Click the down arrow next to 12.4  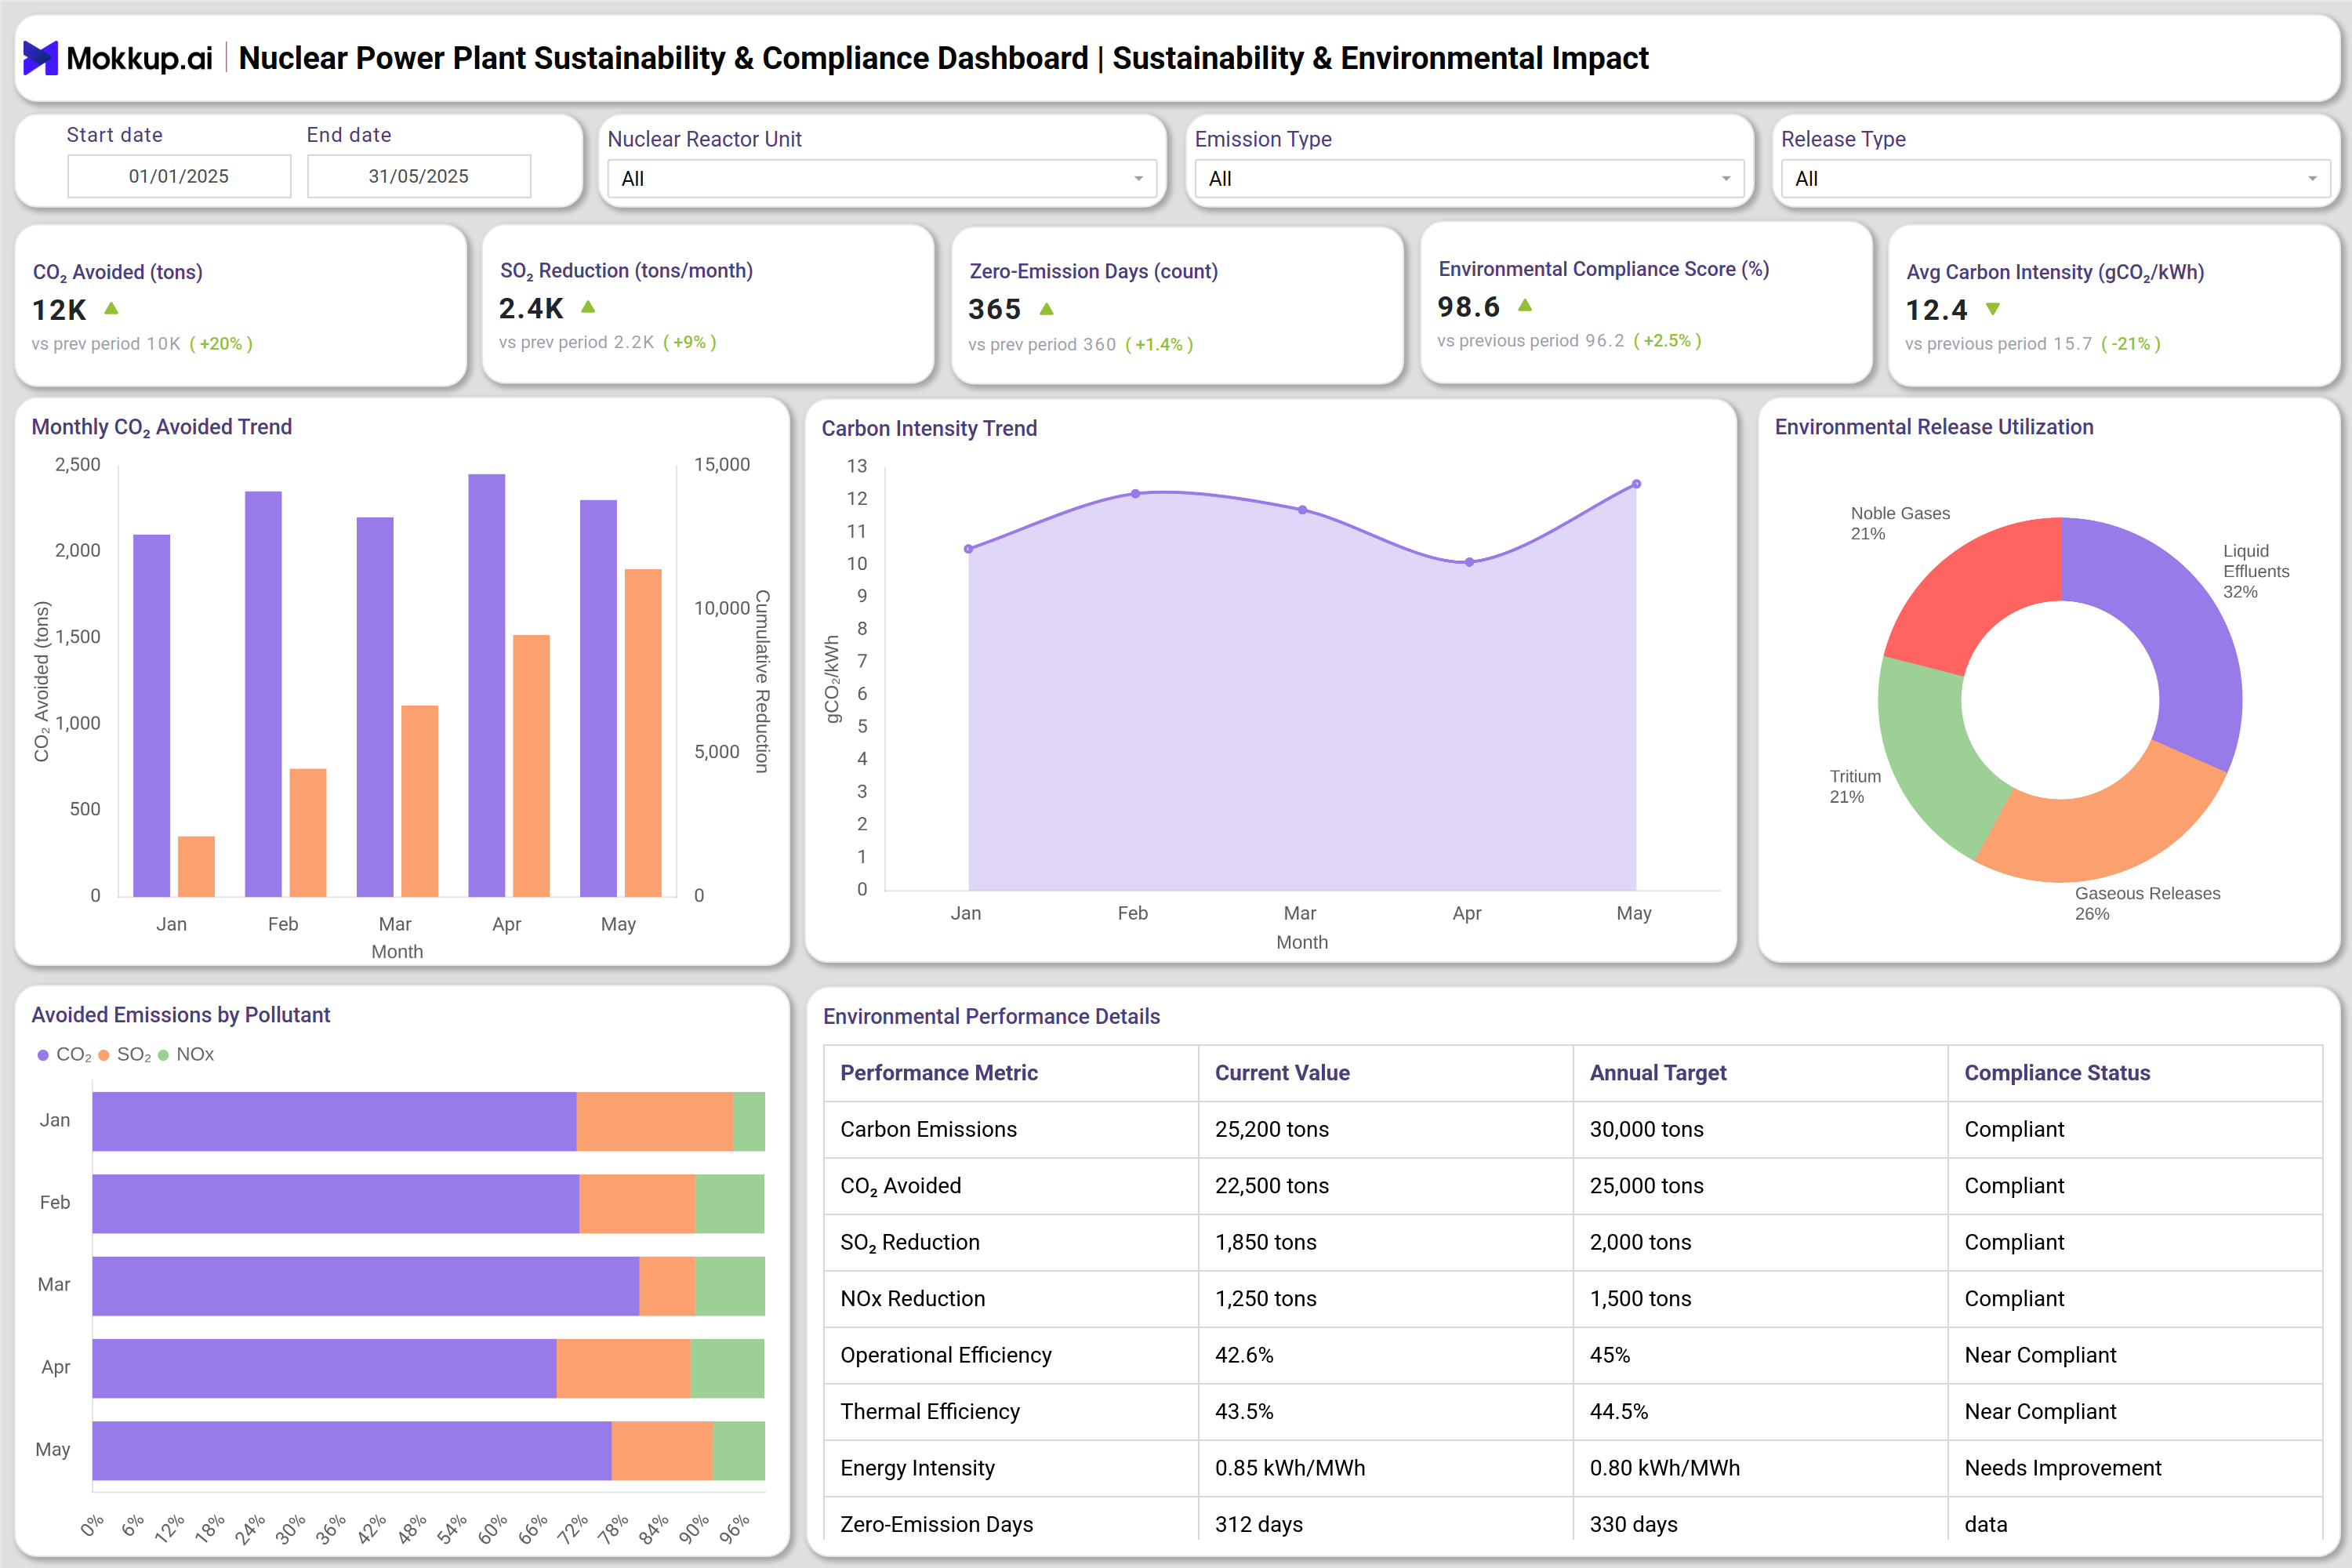coord(1993,309)
